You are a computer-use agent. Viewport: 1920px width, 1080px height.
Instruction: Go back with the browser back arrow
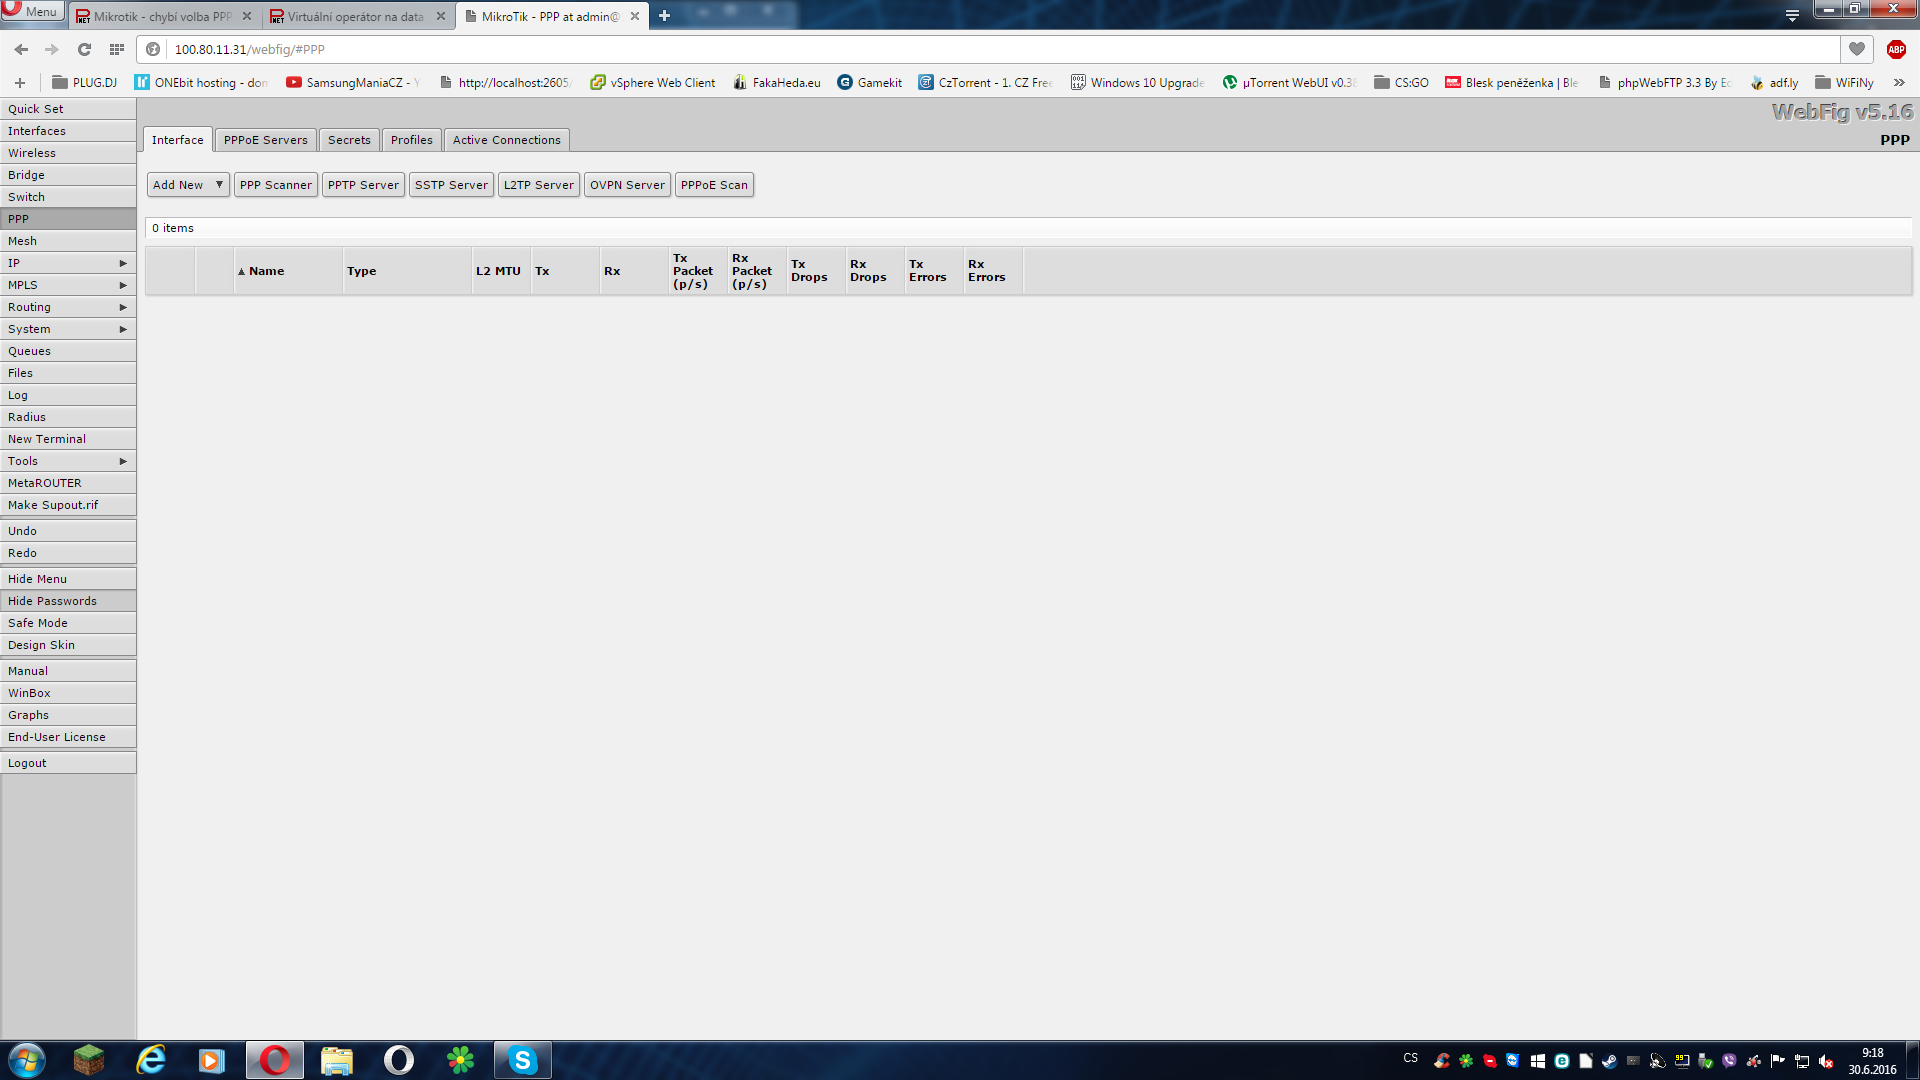(22, 49)
